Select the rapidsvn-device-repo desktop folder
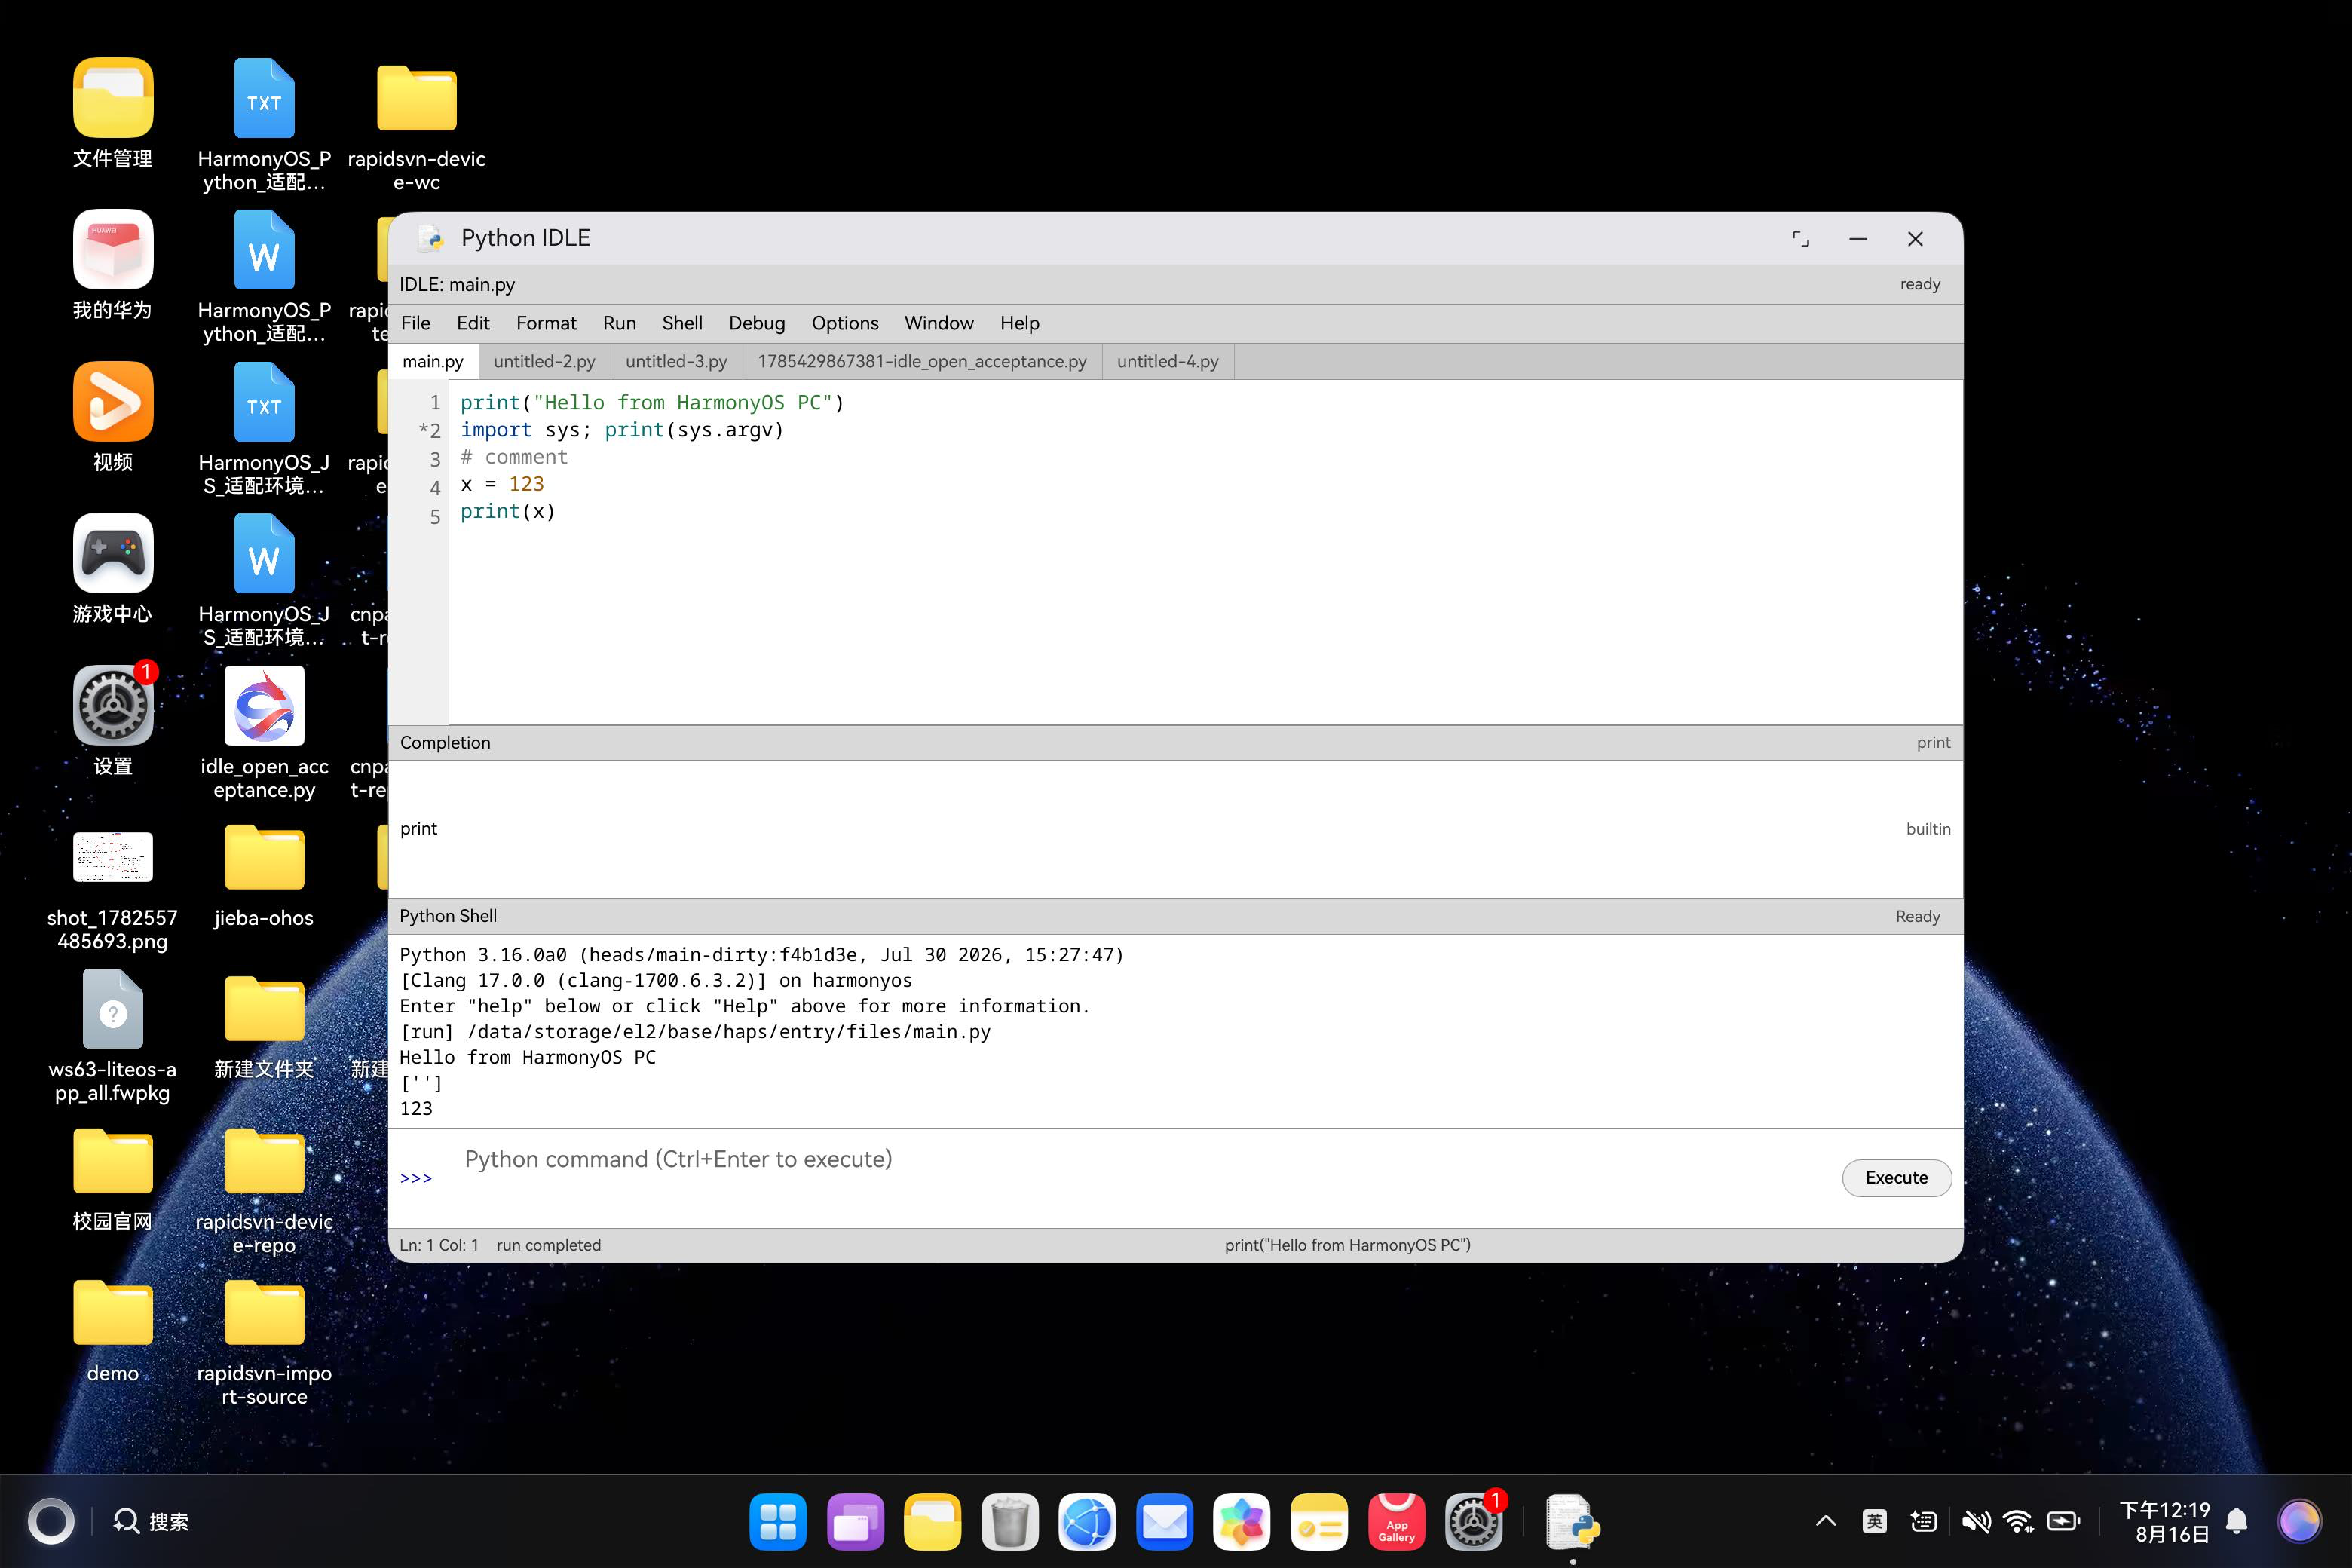The height and width of the screenshot is (1568, 2352). [x=264, y=1161]
